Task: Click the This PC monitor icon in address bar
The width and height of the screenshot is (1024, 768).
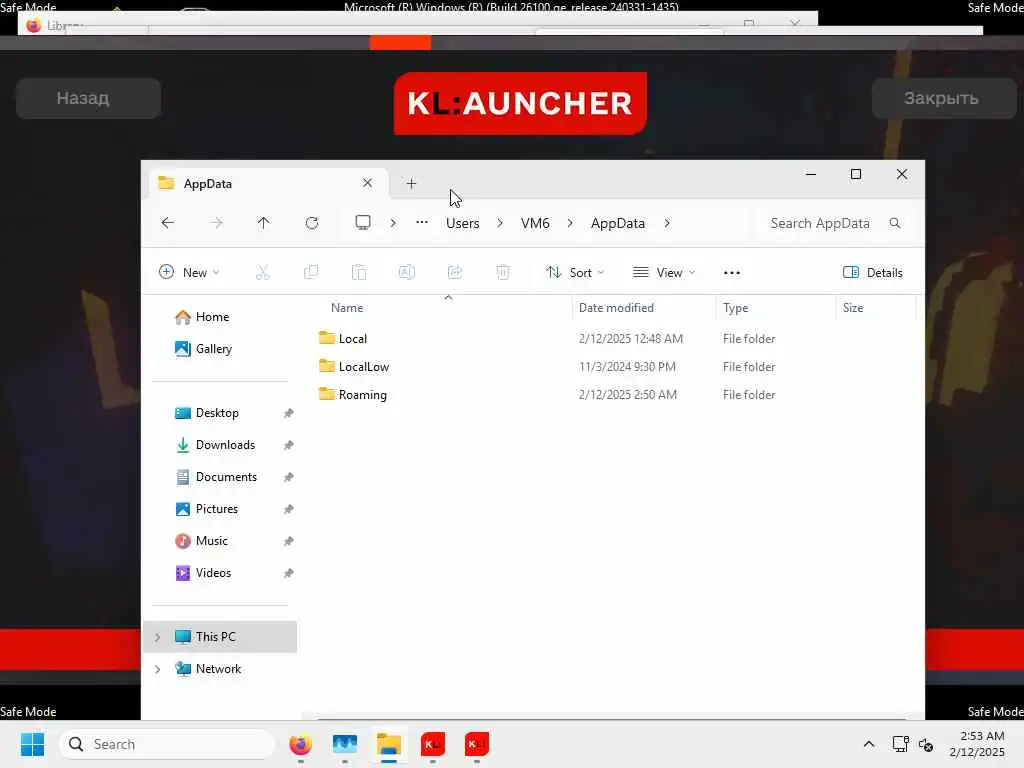Action: 362,223
